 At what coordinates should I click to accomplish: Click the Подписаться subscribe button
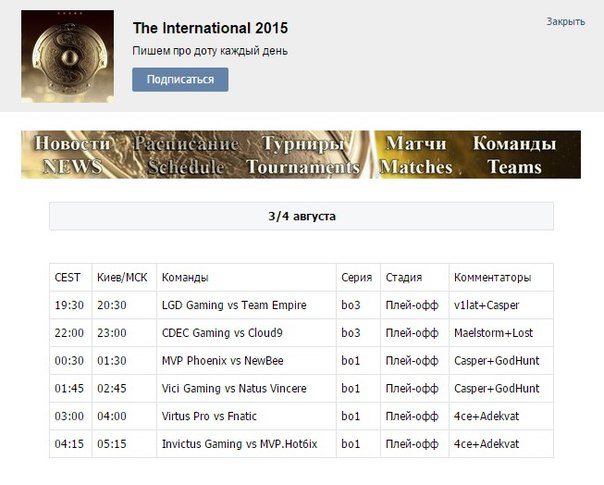tap(180, 80)
